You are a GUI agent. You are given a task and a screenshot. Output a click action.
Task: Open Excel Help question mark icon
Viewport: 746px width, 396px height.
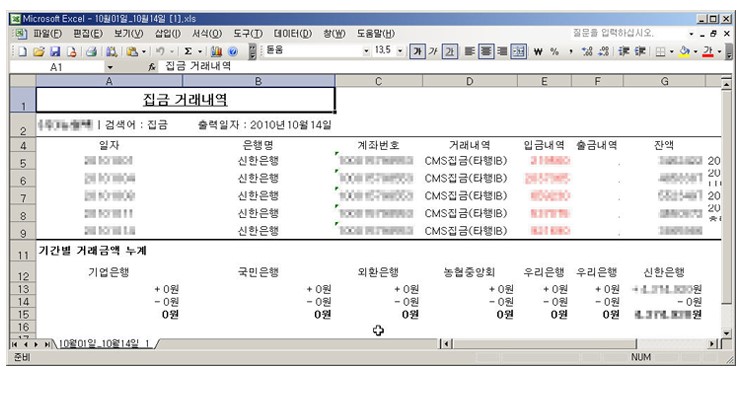pyautogui.click(x=233, y=51)
